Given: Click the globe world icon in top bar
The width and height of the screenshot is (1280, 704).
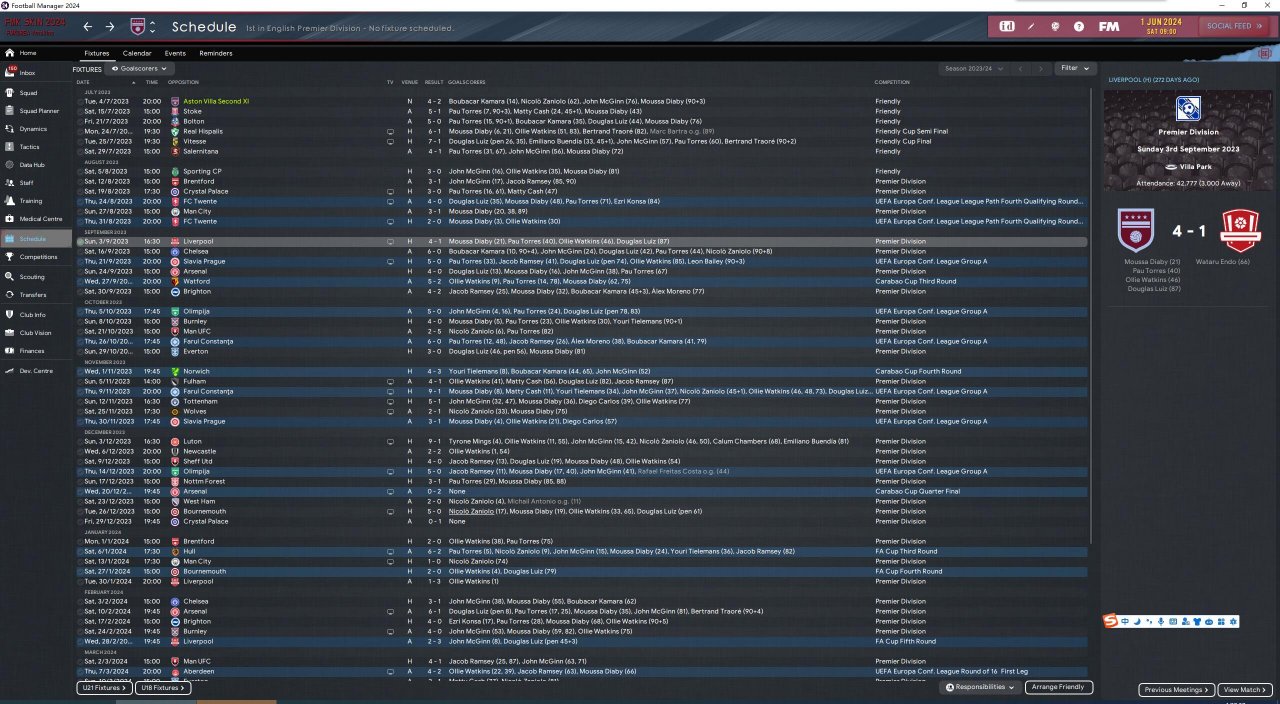Looking at the screenshot, I should coord(1056,26).
